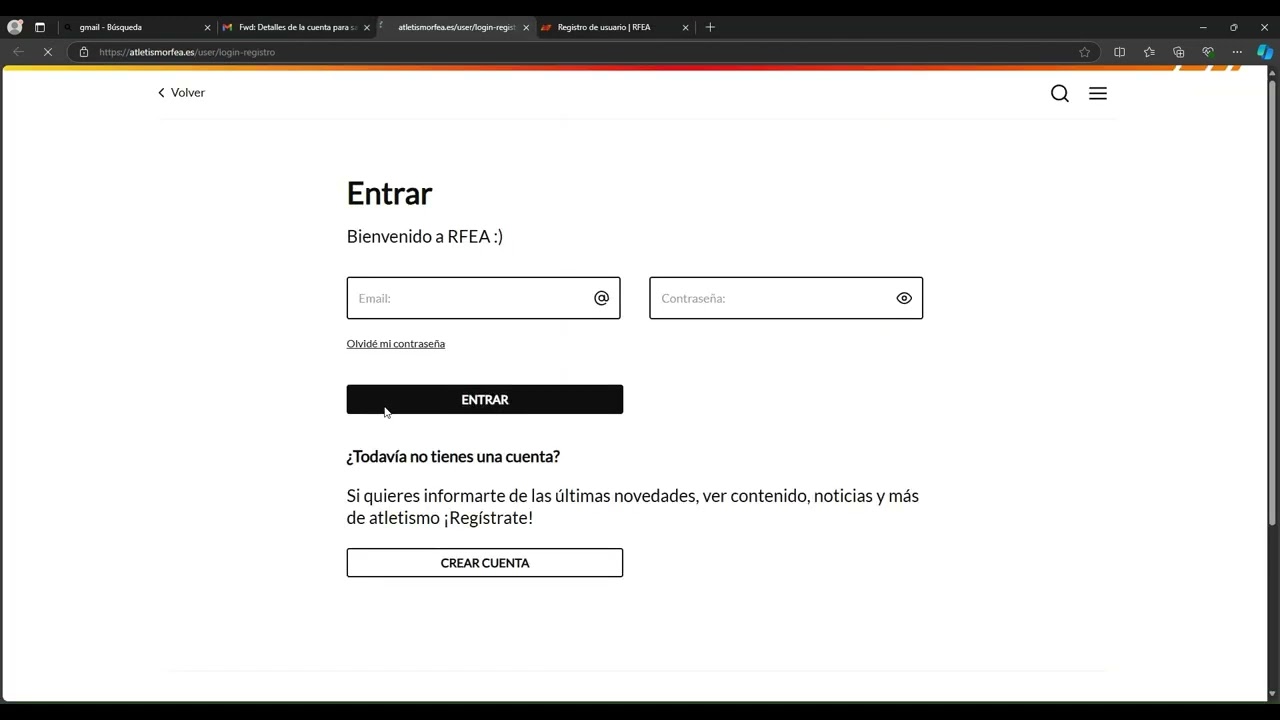The image size is (1280, 720).
Task: Click the CREAR CUENTA button
Action: pos(485,562)
